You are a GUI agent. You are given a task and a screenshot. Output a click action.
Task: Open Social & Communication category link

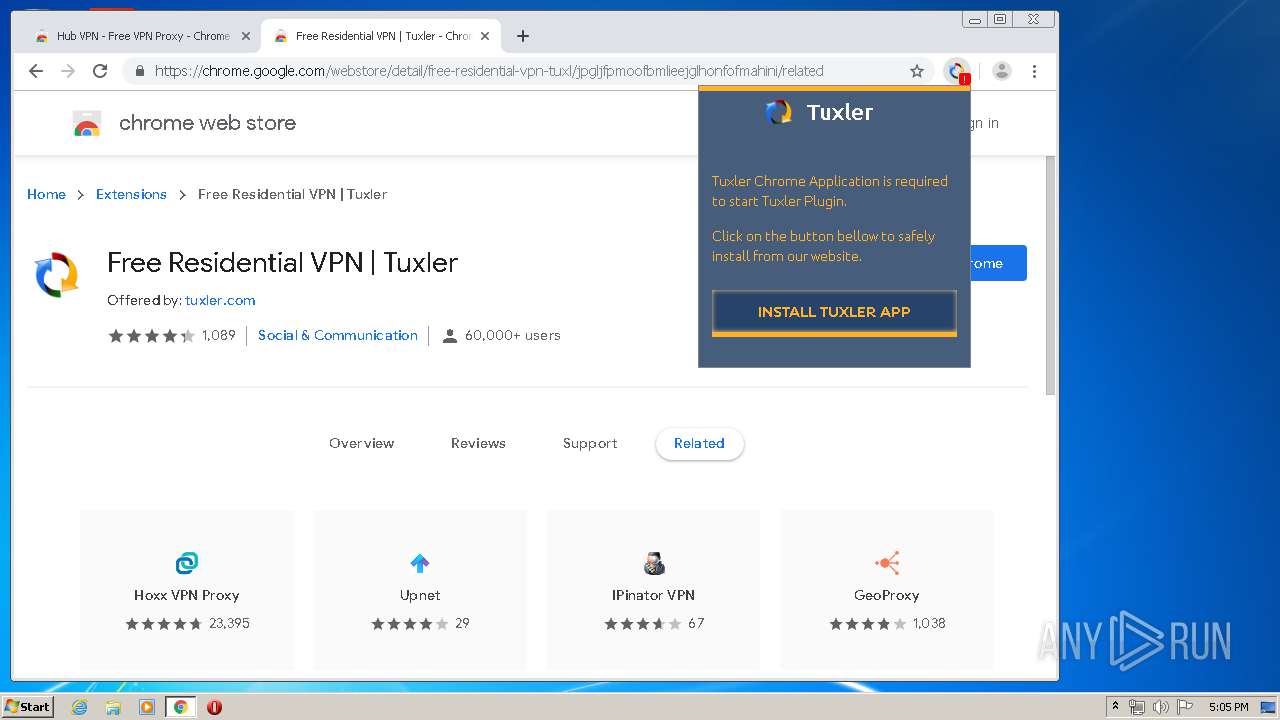[x=338, y=335]
